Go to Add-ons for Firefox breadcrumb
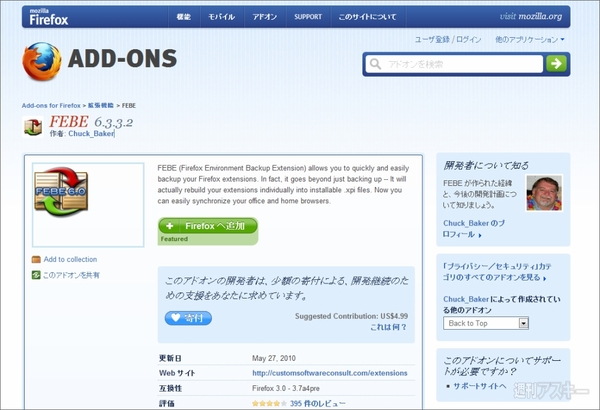This screenshot has width=600, height=410. click(x=51, y=105)
